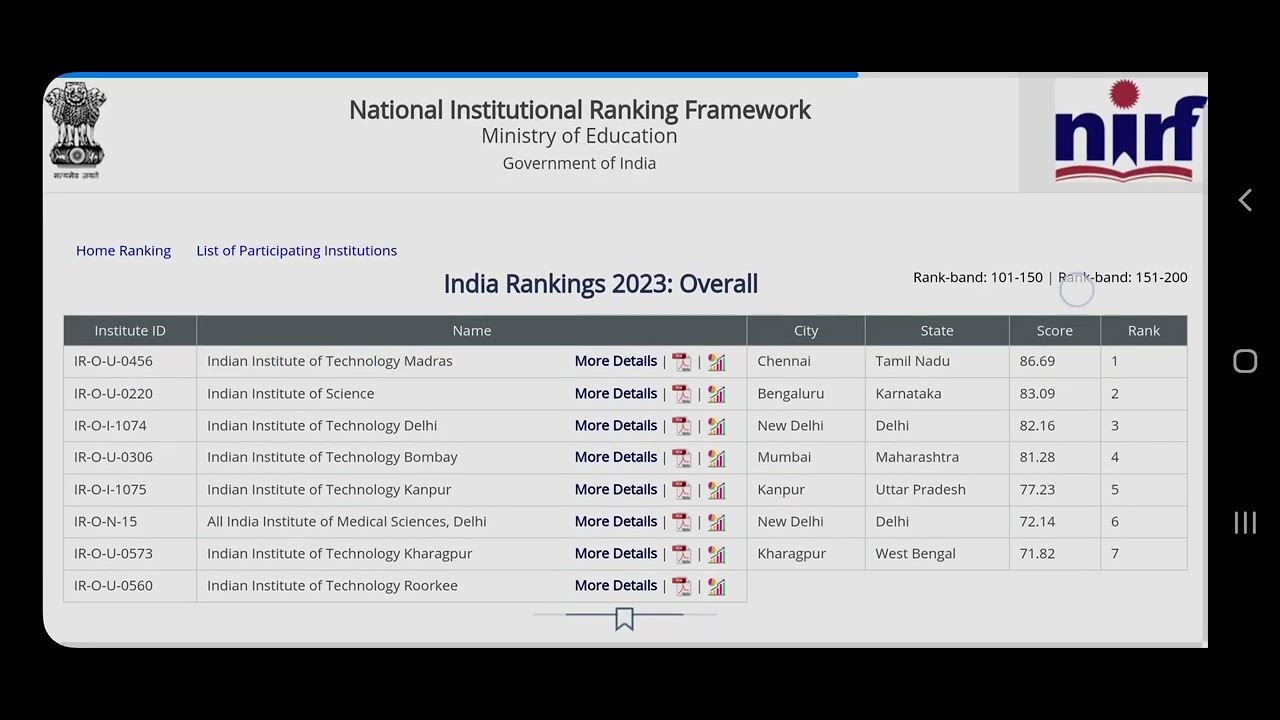
Task: Open Rank-band: 151-200 link
Action: (x=1122, y=277)
